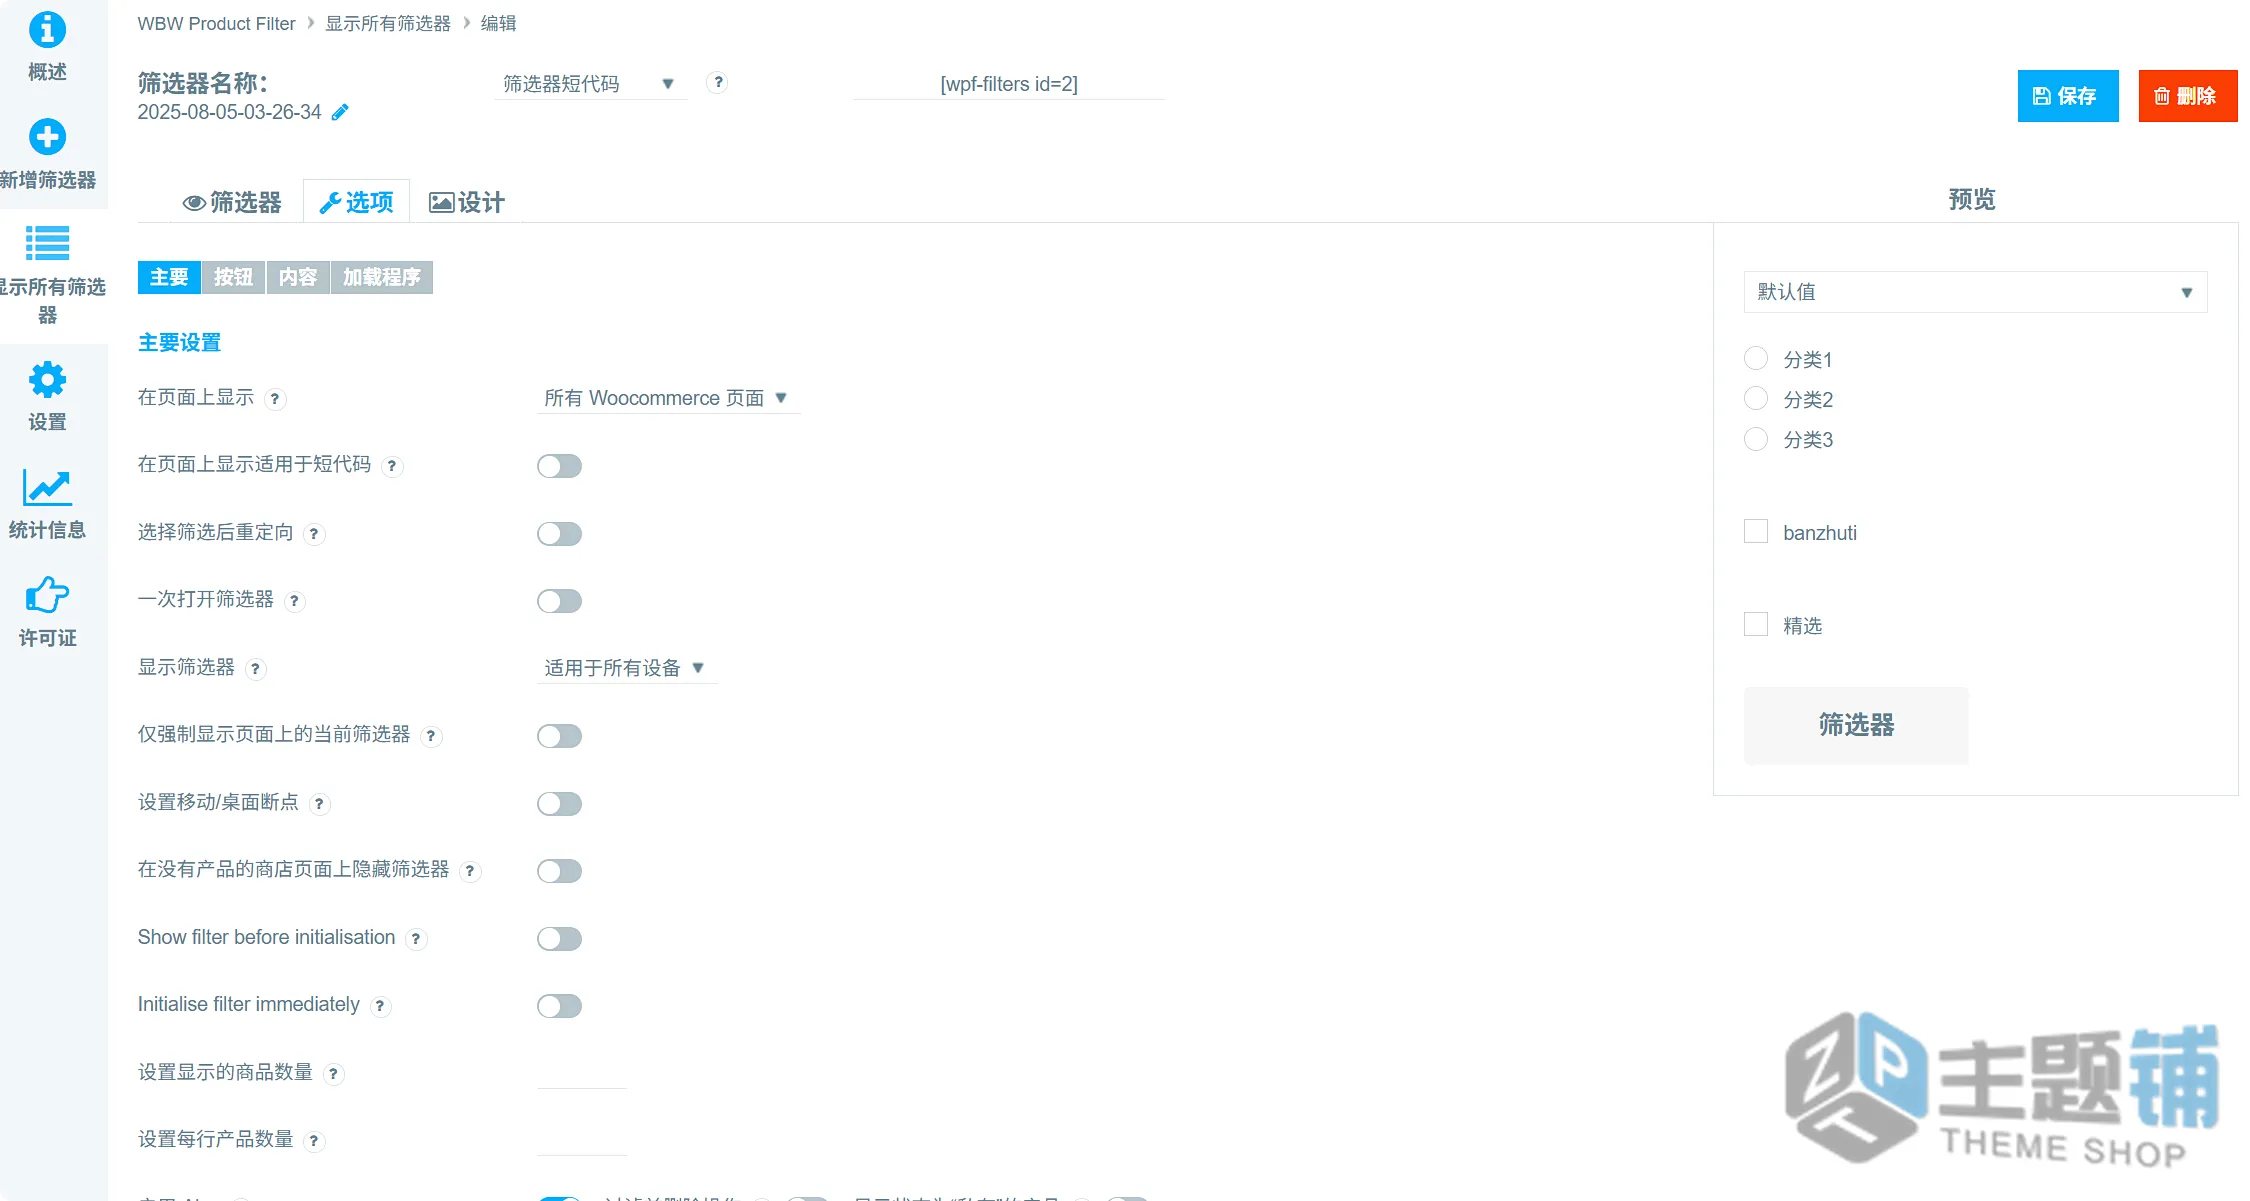Open the 统计信息 chart icon

(x=47, y=488)
